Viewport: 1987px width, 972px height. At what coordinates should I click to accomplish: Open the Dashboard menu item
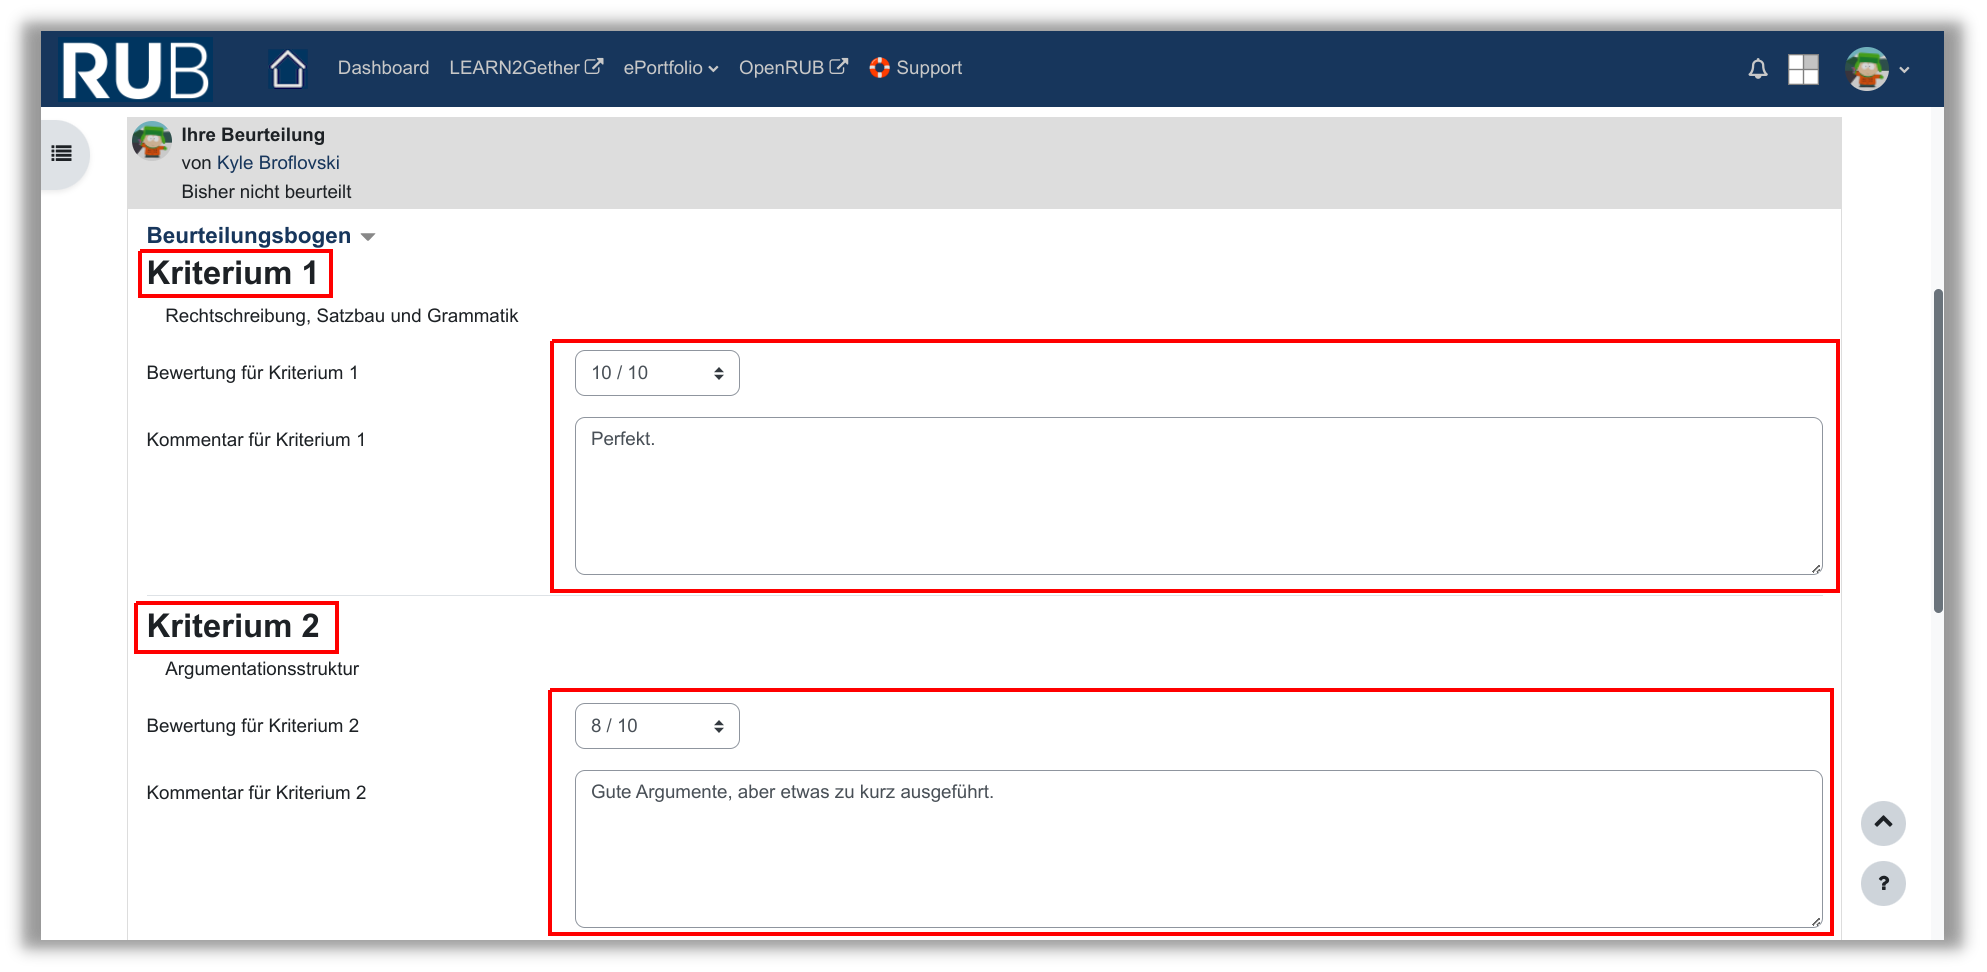tap(383, 68)
